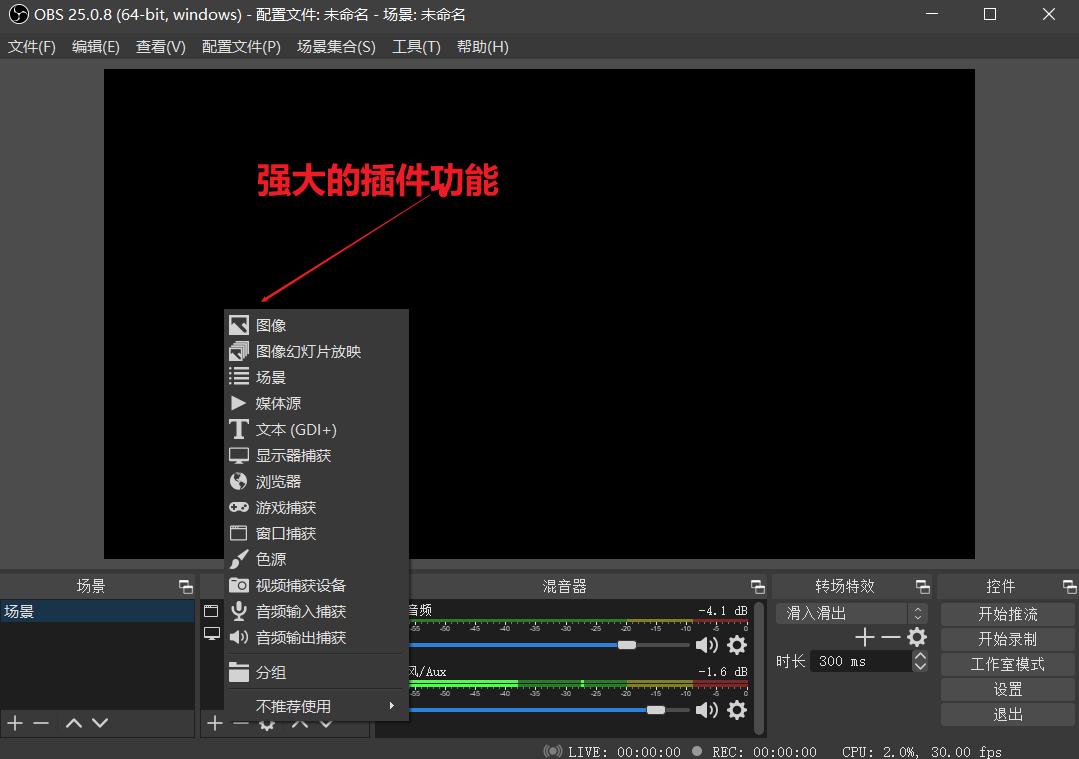Image resolution: width=1079 pixels, height=759 pixels.
Task: Open the 桌面音频 settings gear icon
Action: [x=737, y=645]
